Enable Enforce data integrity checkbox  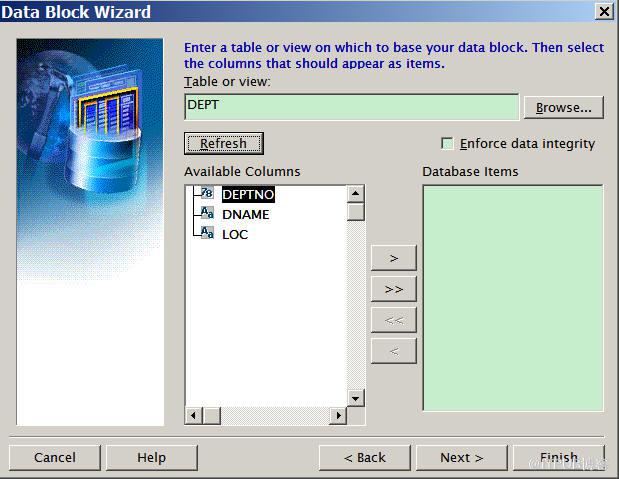(x=447, y=143)
